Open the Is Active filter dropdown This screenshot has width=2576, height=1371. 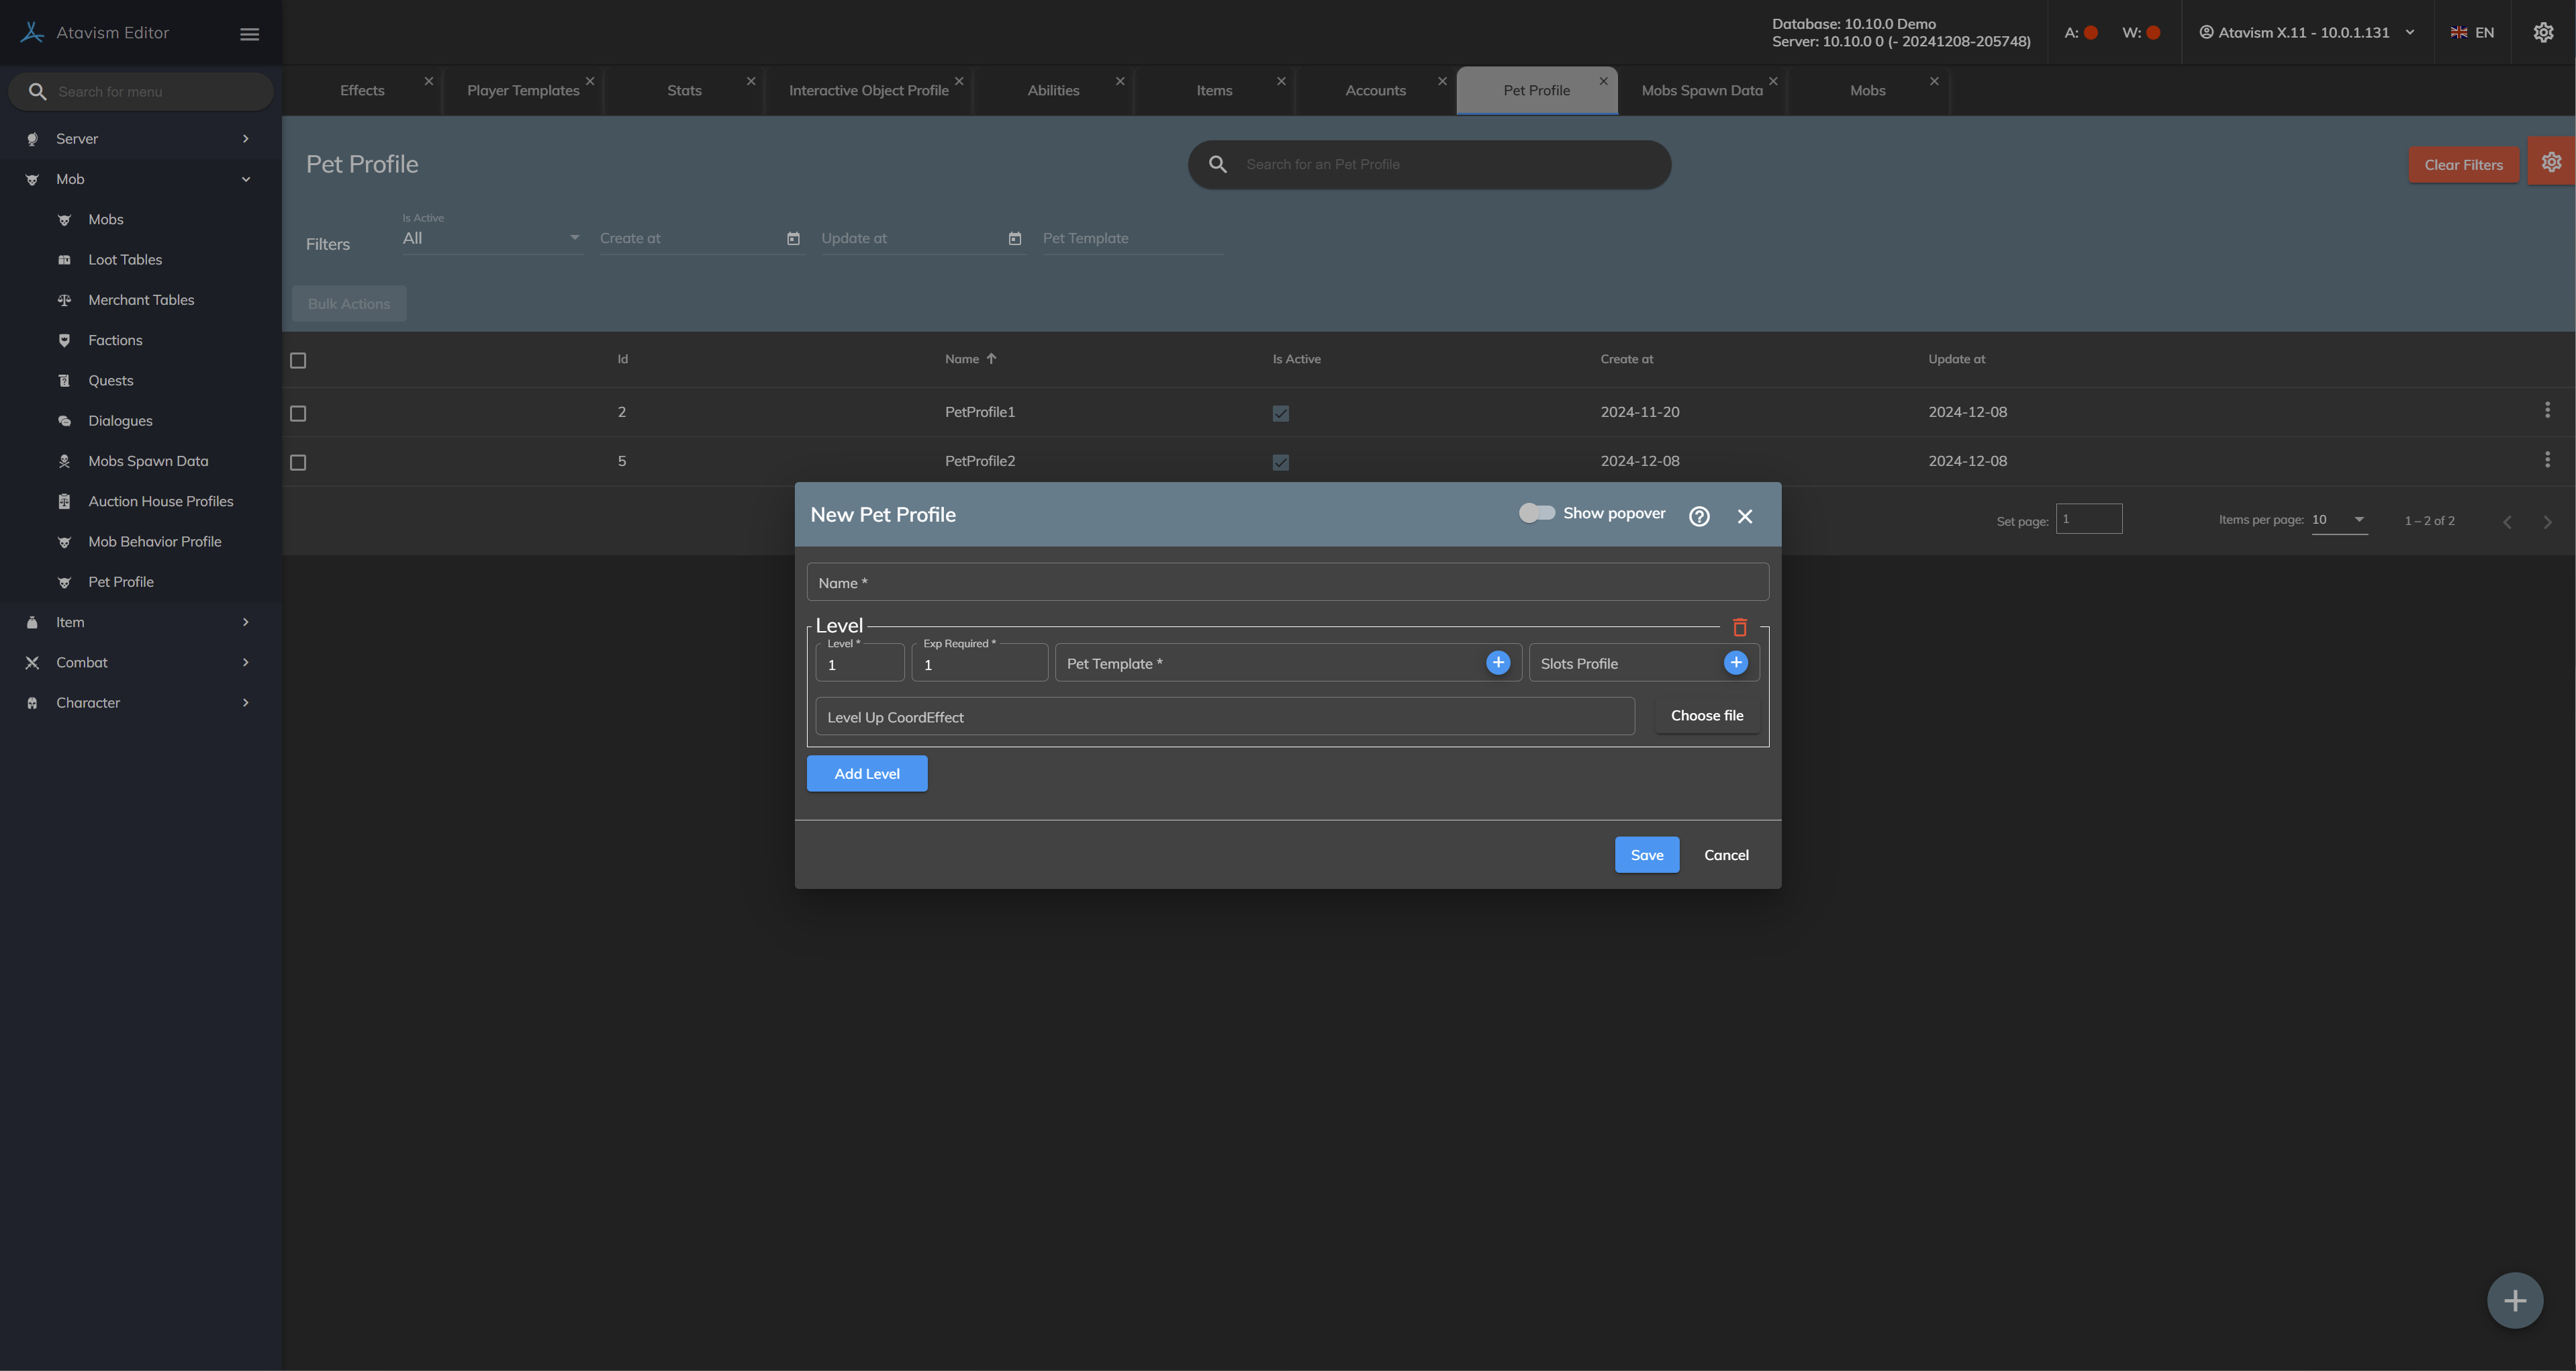pyautogui.click(x=490, y=238)
